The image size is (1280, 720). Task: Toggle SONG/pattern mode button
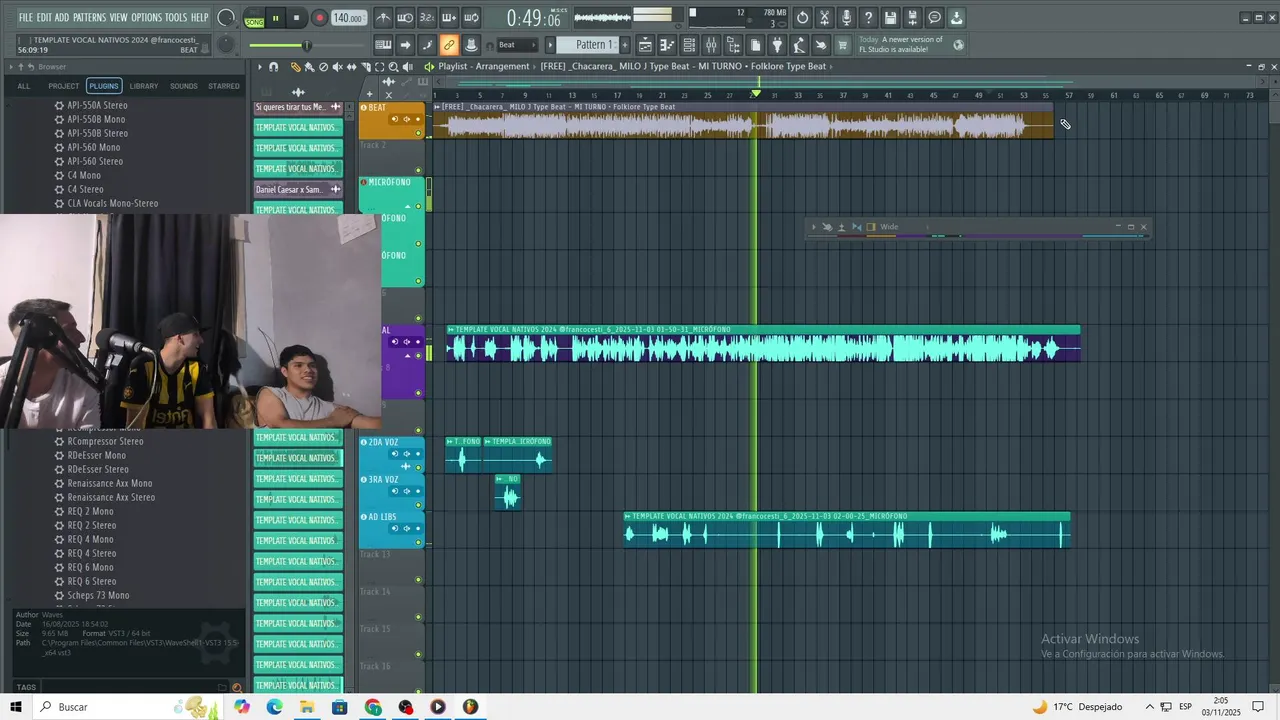click(255, 18)
